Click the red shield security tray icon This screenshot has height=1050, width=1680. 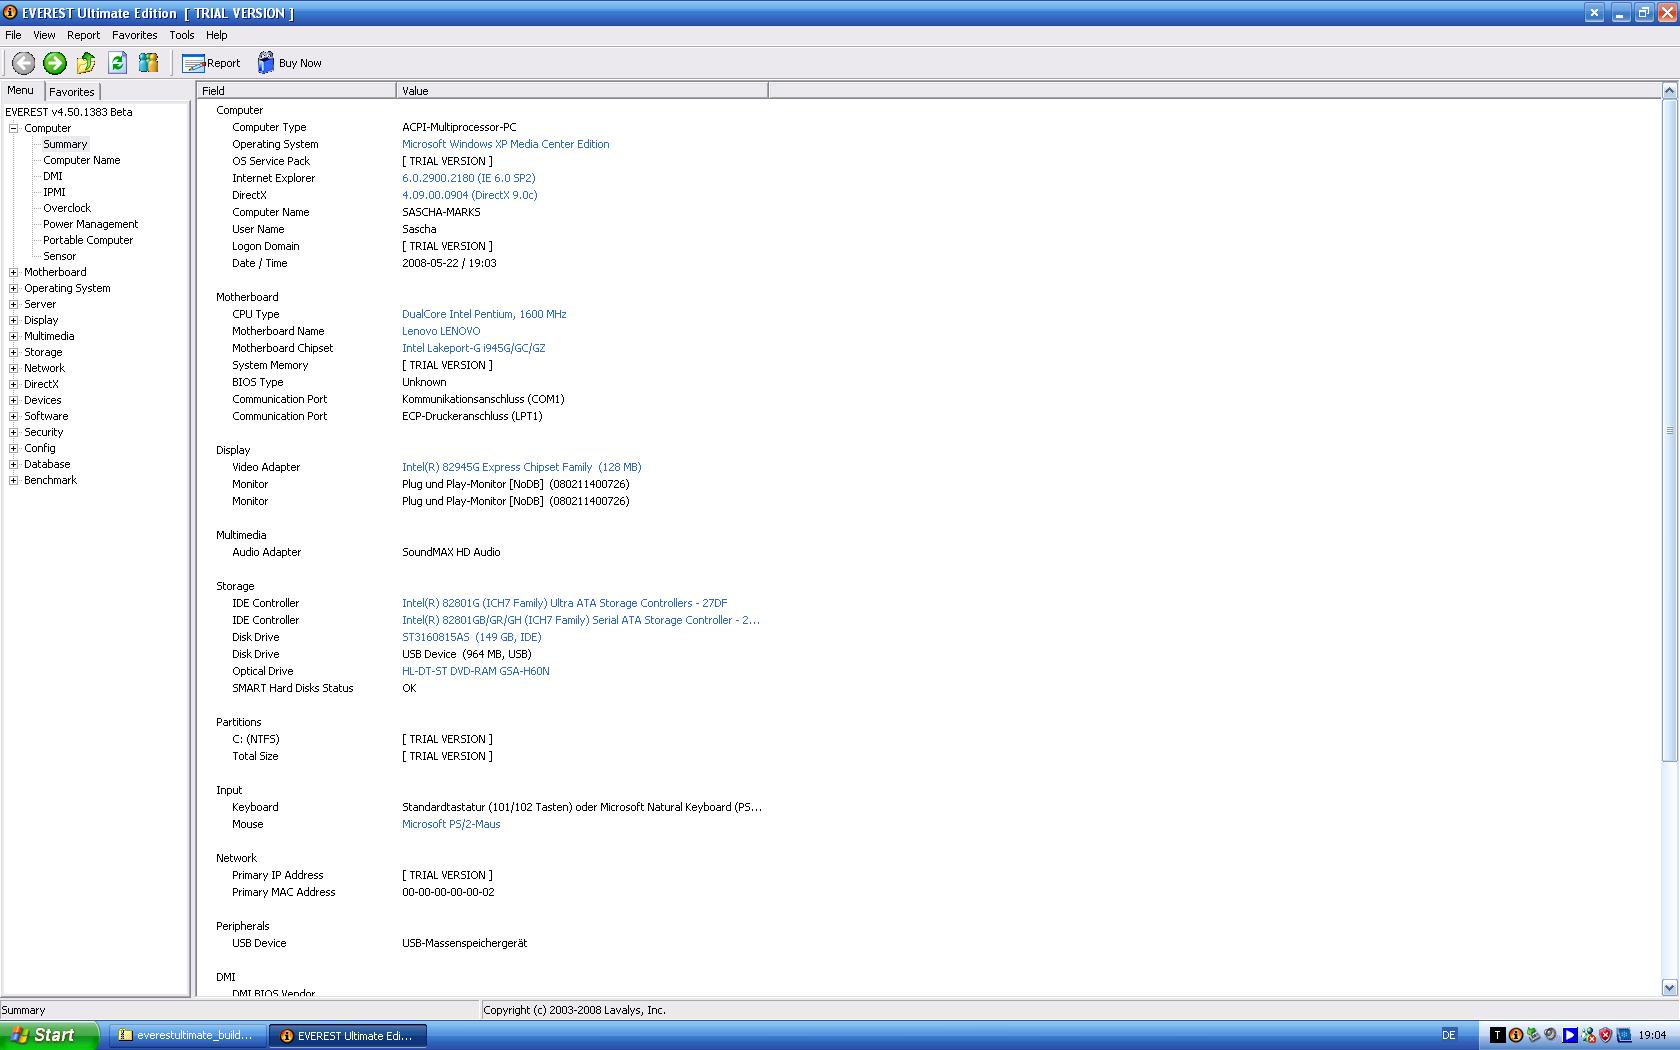coord(1606,1035)
